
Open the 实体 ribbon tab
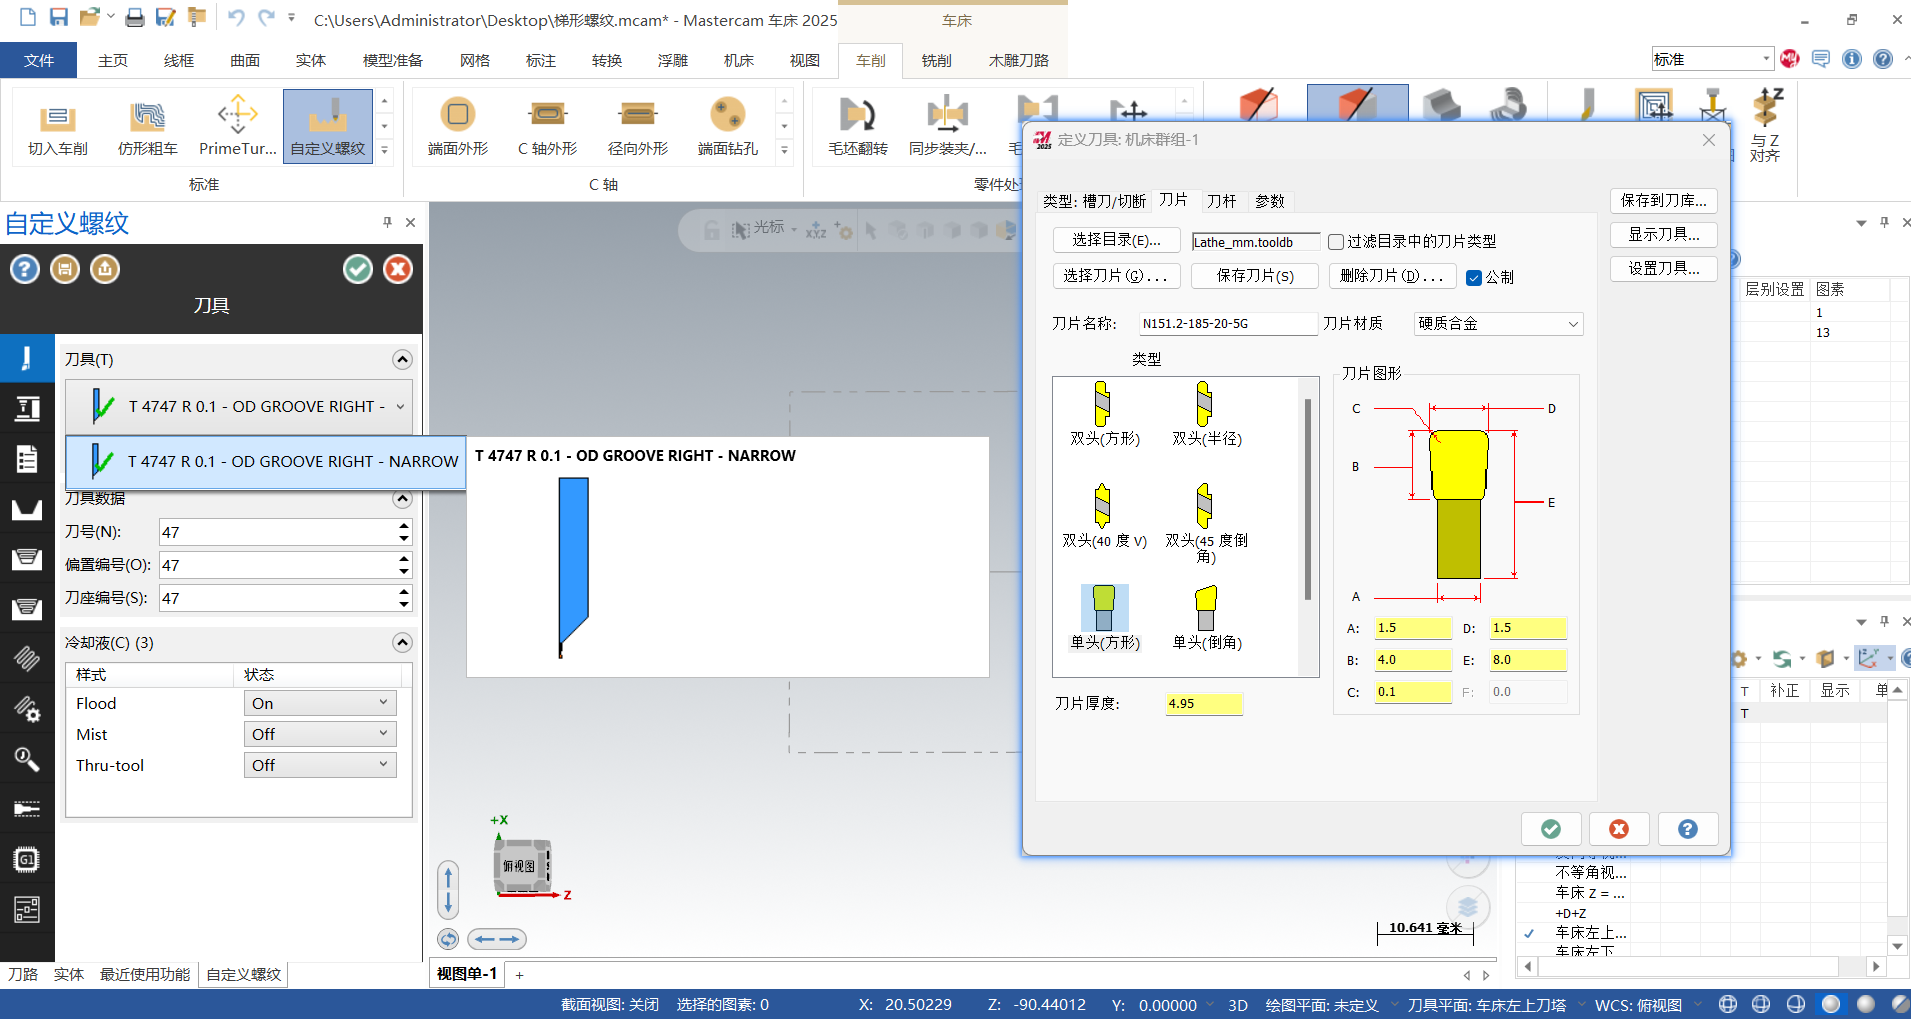pos(311,60)
